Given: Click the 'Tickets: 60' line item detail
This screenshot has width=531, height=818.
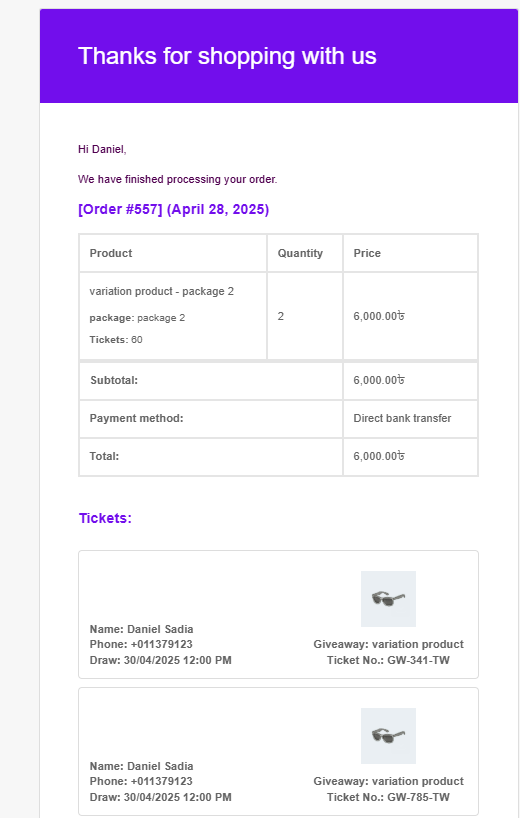Looking at the screenshot, I should [x=116, y=340].
